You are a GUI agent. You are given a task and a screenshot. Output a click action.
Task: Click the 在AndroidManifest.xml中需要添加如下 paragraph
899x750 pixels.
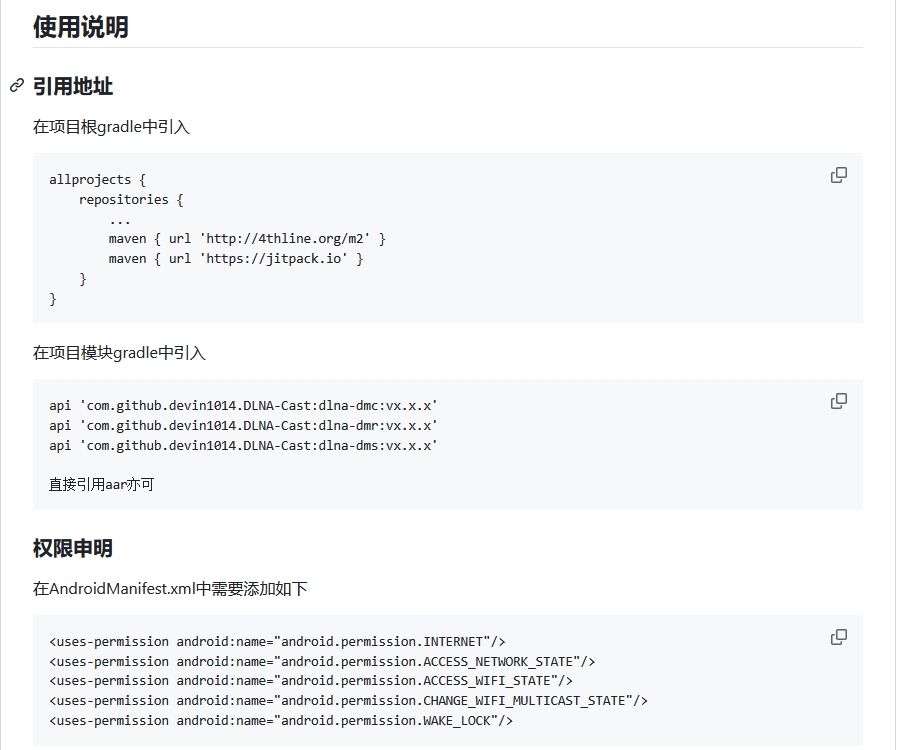(x=170, y=588)
